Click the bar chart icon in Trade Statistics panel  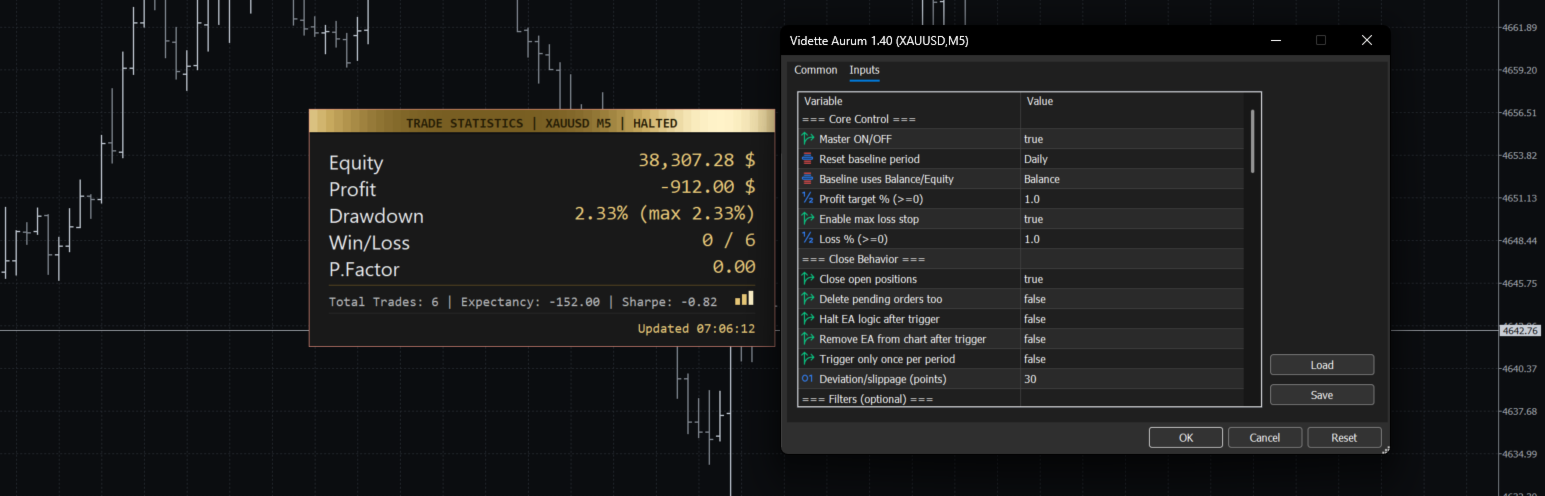pyautogui.click(x=745, y=298)
